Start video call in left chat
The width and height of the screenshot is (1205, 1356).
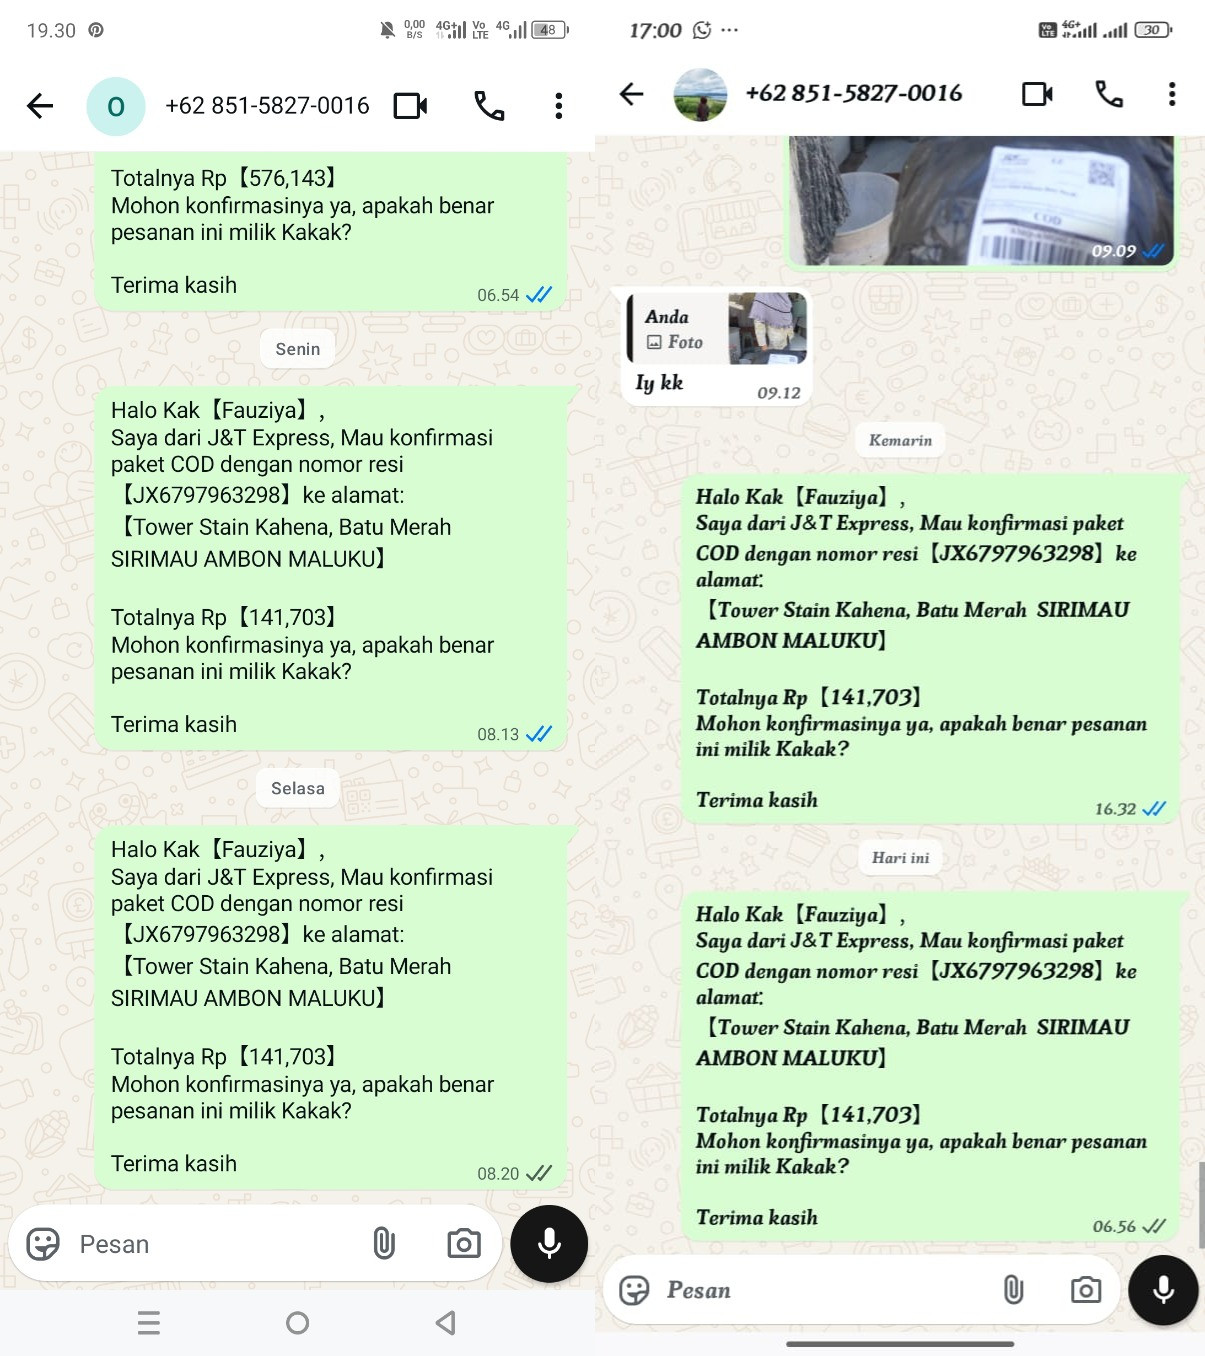click(x=410, y=106)
